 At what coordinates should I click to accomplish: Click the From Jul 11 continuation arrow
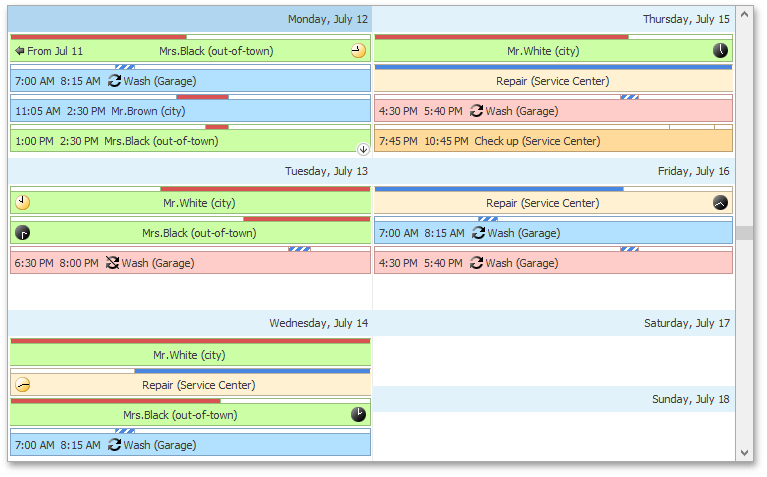20,50
